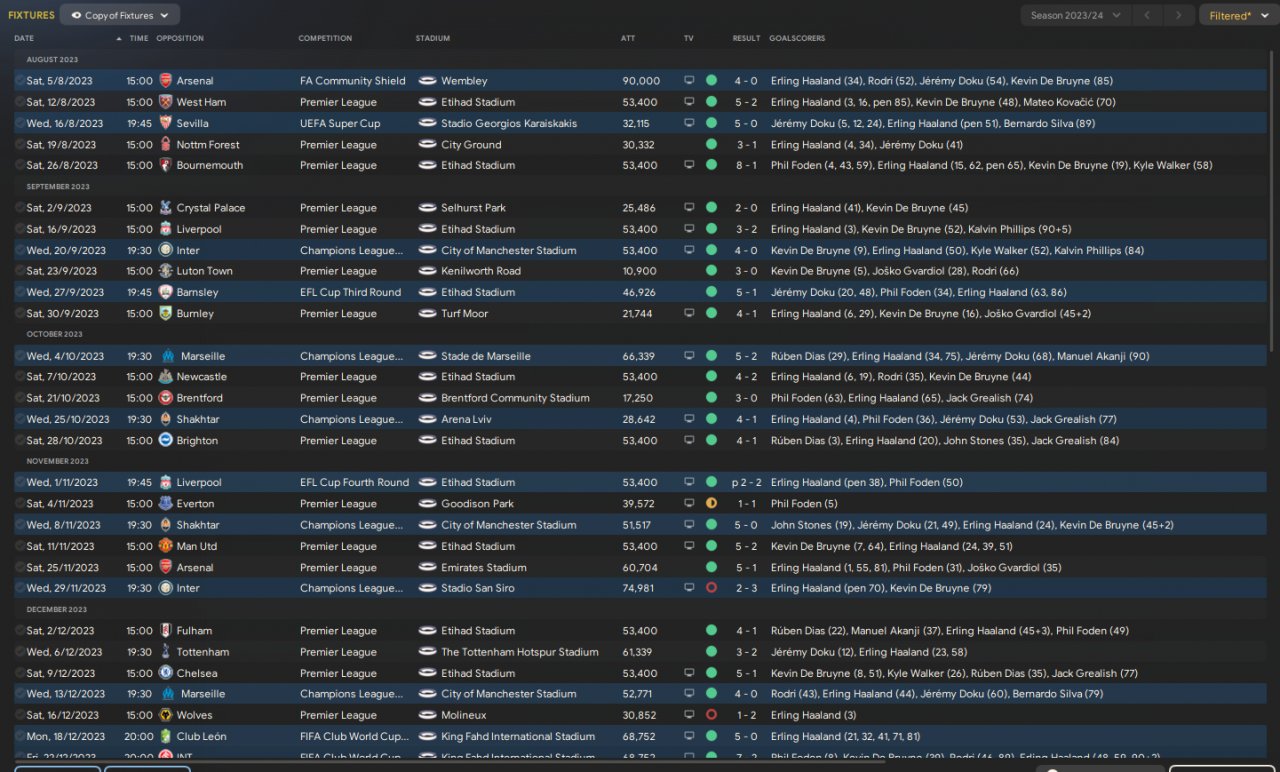Click the Chelsea club badge
Viewport: 1280px width, 772px height.
coord(166,674)
